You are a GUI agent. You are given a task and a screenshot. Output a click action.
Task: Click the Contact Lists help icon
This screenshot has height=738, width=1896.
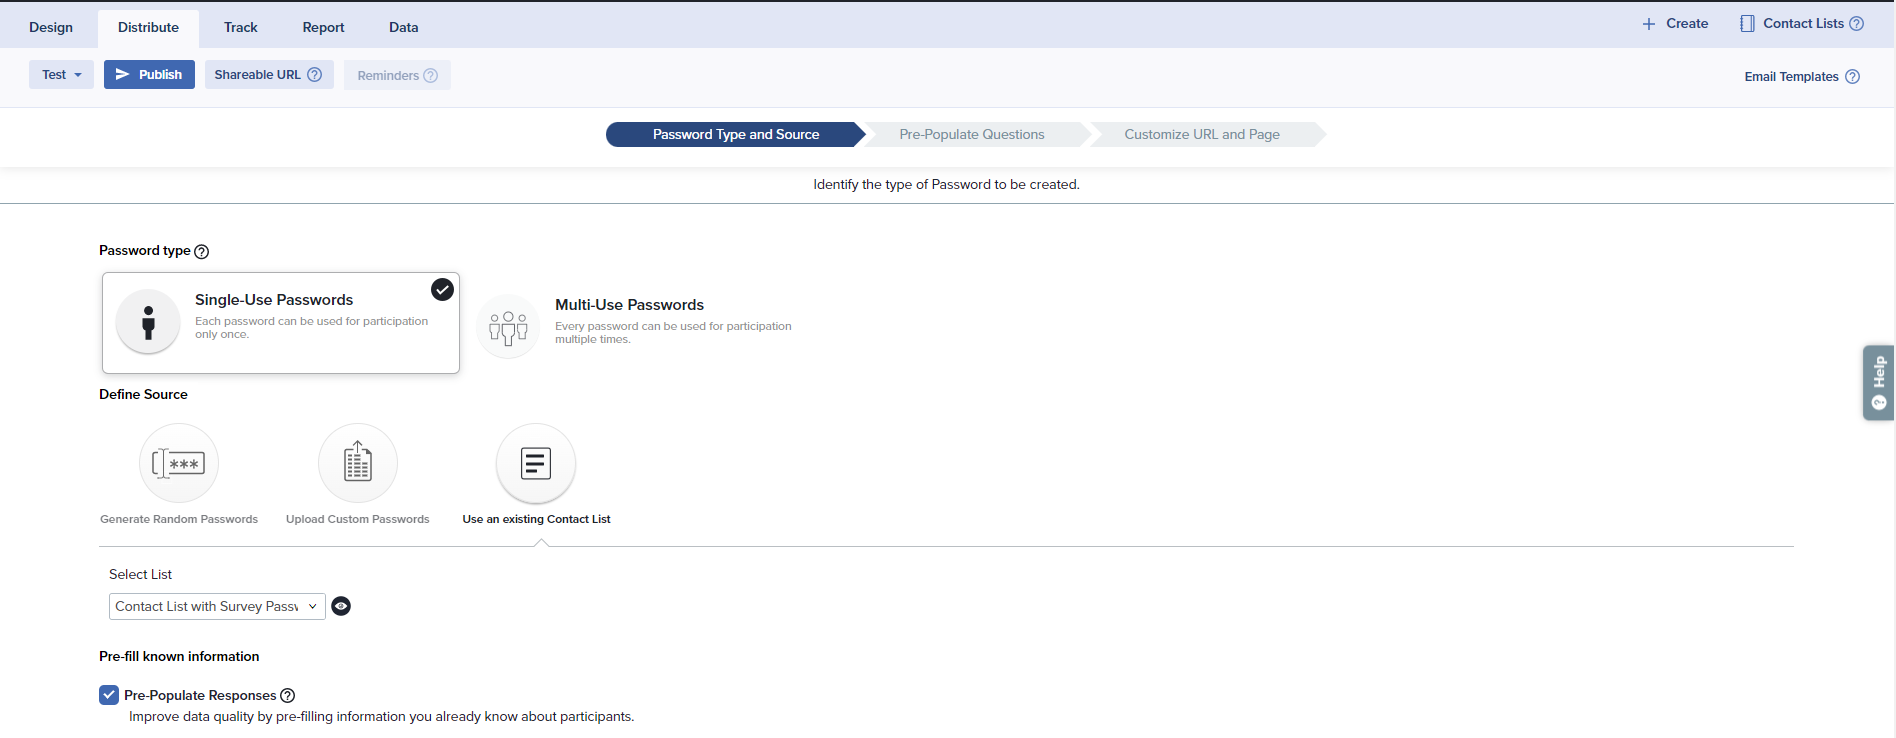(x=1857, y=24)
